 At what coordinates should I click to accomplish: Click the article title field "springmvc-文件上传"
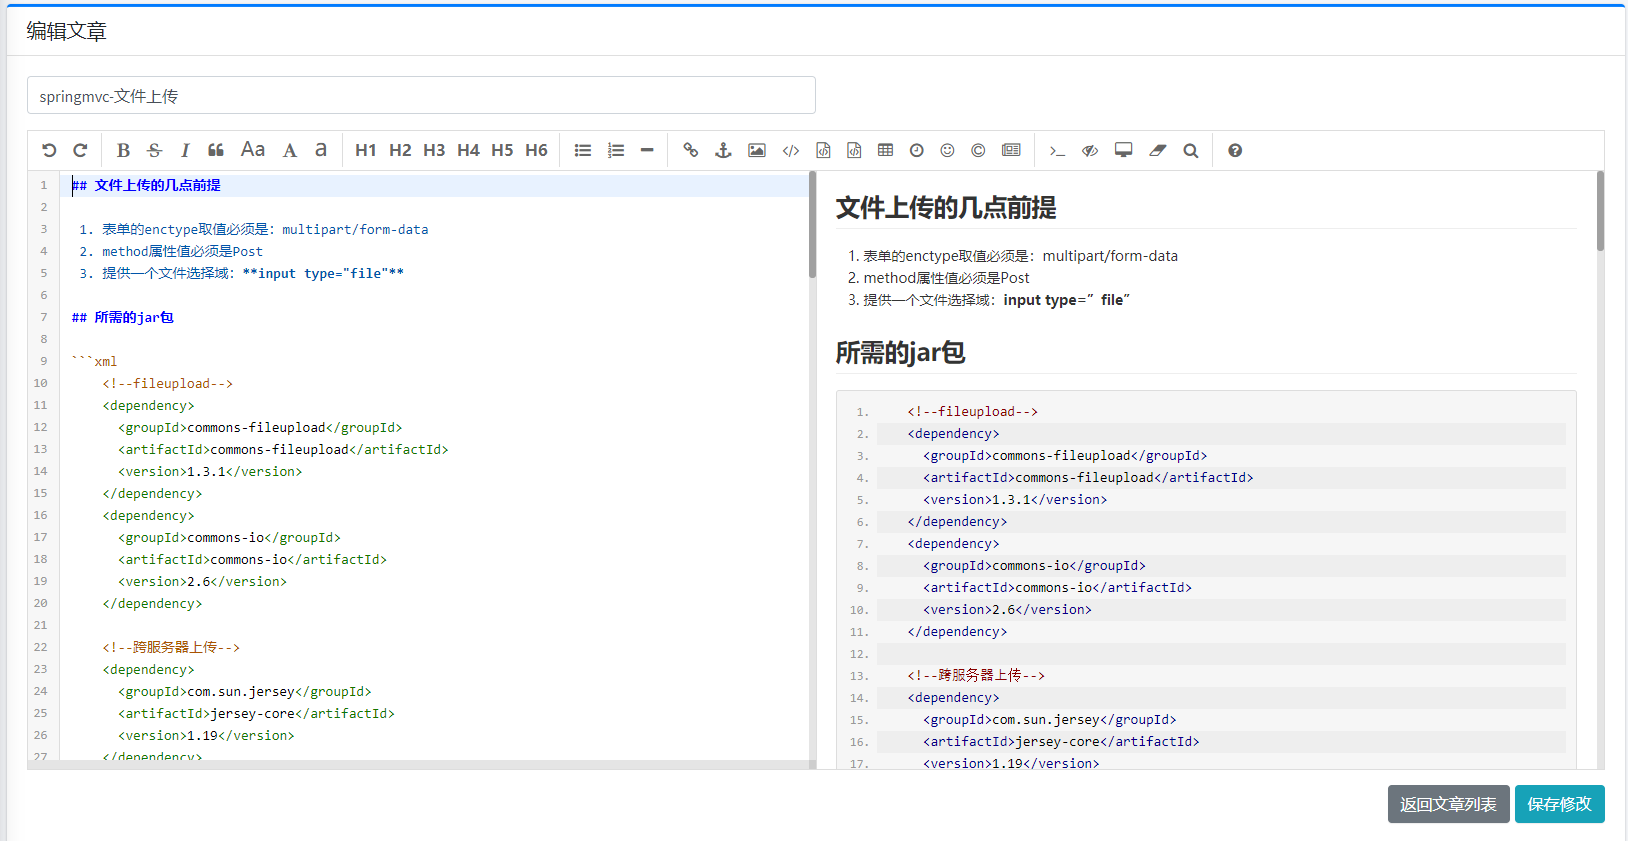click(x=421, y=95)
